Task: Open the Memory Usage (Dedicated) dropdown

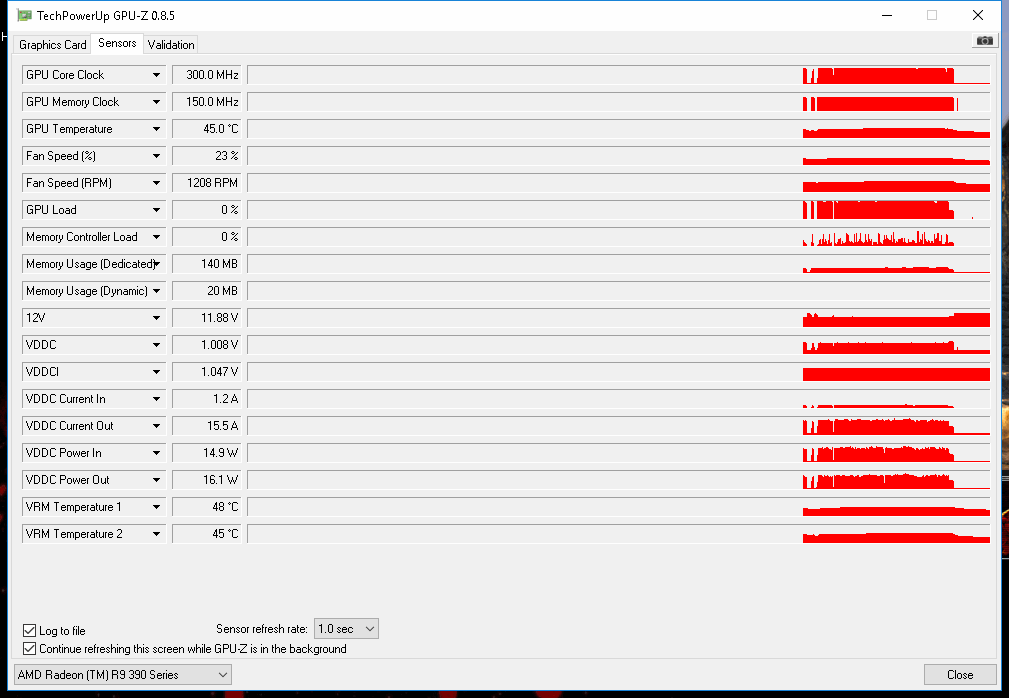Action: [156, 264]
